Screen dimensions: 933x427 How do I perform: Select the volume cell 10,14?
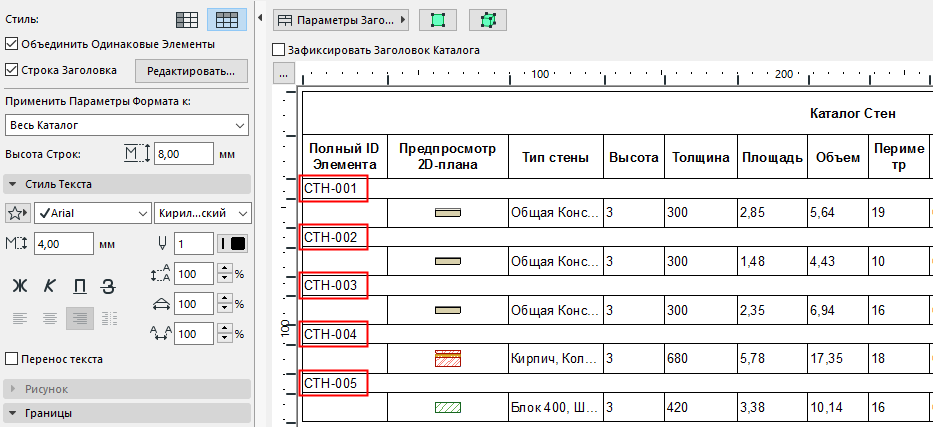click(838, 407)
